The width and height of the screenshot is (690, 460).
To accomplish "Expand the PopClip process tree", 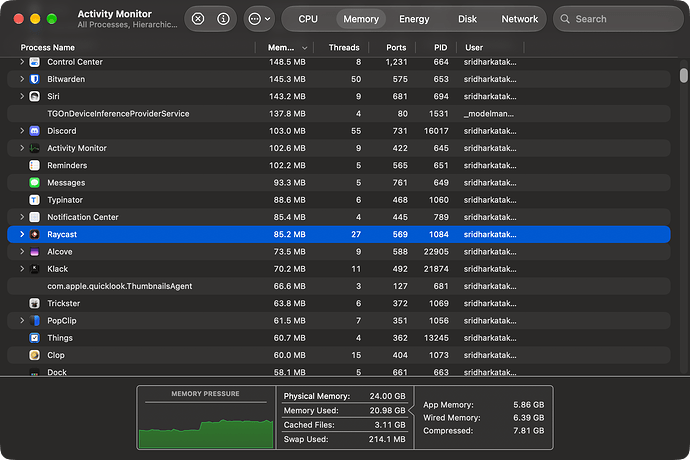I will [22, 320].
